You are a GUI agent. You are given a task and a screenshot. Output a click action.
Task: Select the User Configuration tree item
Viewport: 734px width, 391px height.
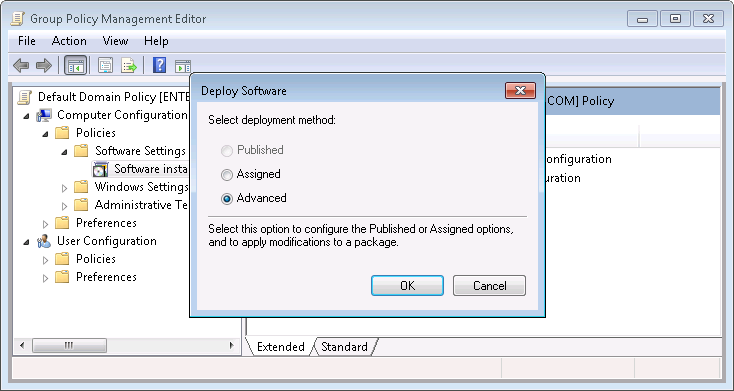tap(107, 241)
